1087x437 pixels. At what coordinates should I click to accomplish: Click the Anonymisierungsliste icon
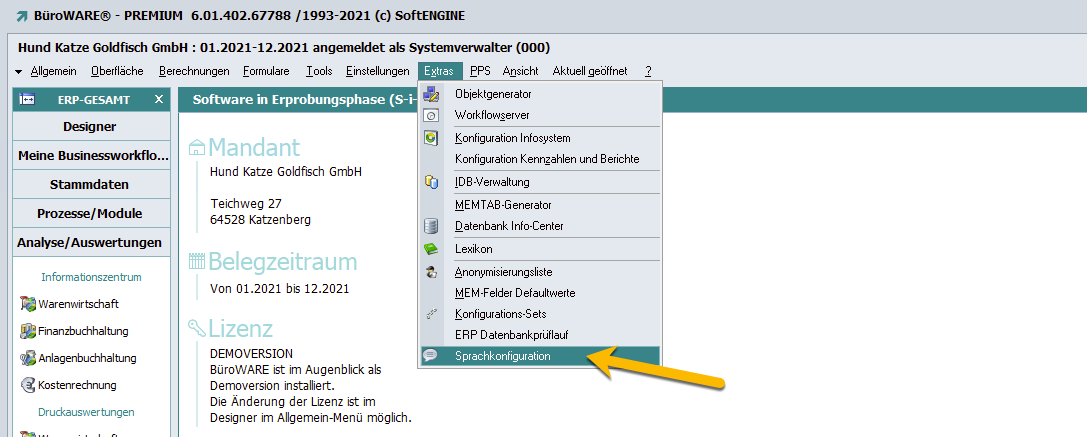[431, 272]
